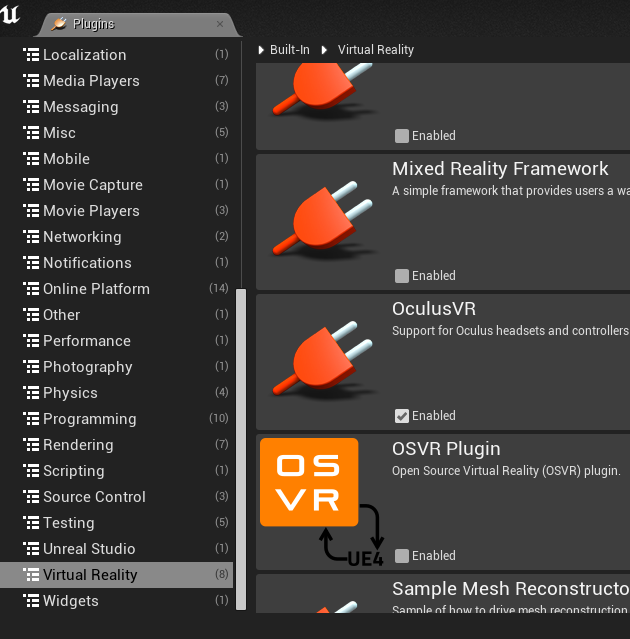Click the Online Platform count (14)
The width and height of the screenshot is (630, 639).
tap(219, 289)
